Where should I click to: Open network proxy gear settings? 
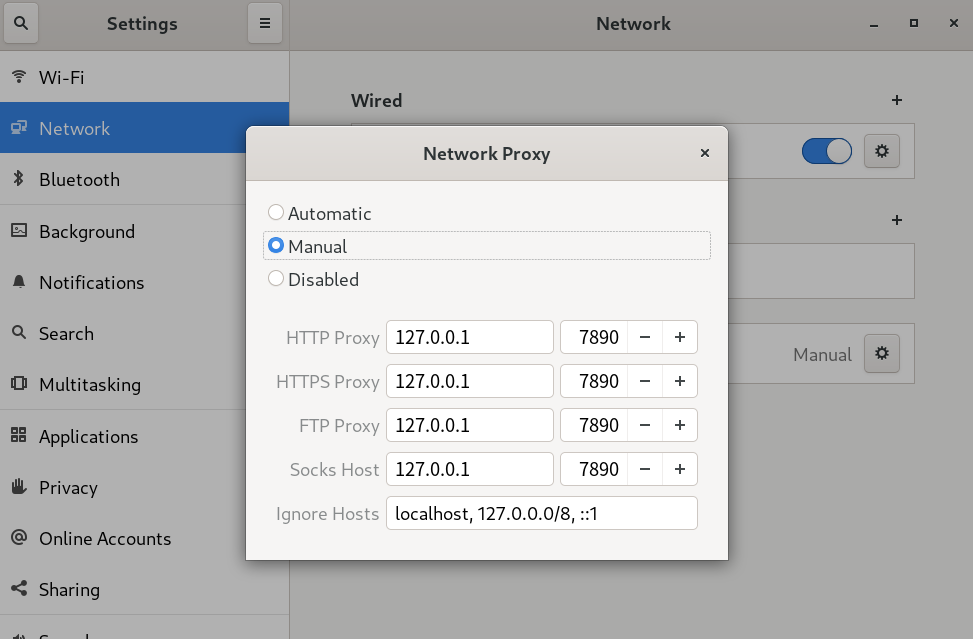coord(881,354)
